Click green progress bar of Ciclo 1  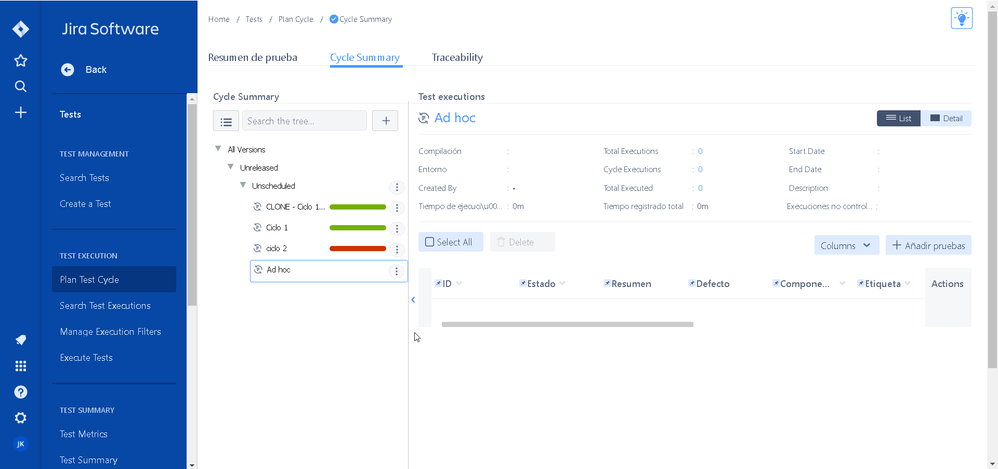pos(358,228)
